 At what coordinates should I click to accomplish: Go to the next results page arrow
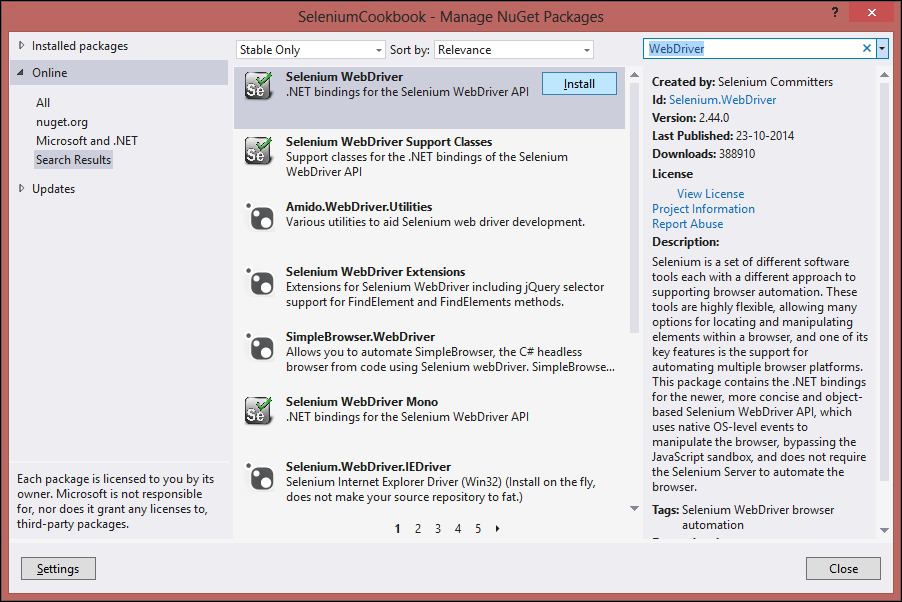coord(498,528)
